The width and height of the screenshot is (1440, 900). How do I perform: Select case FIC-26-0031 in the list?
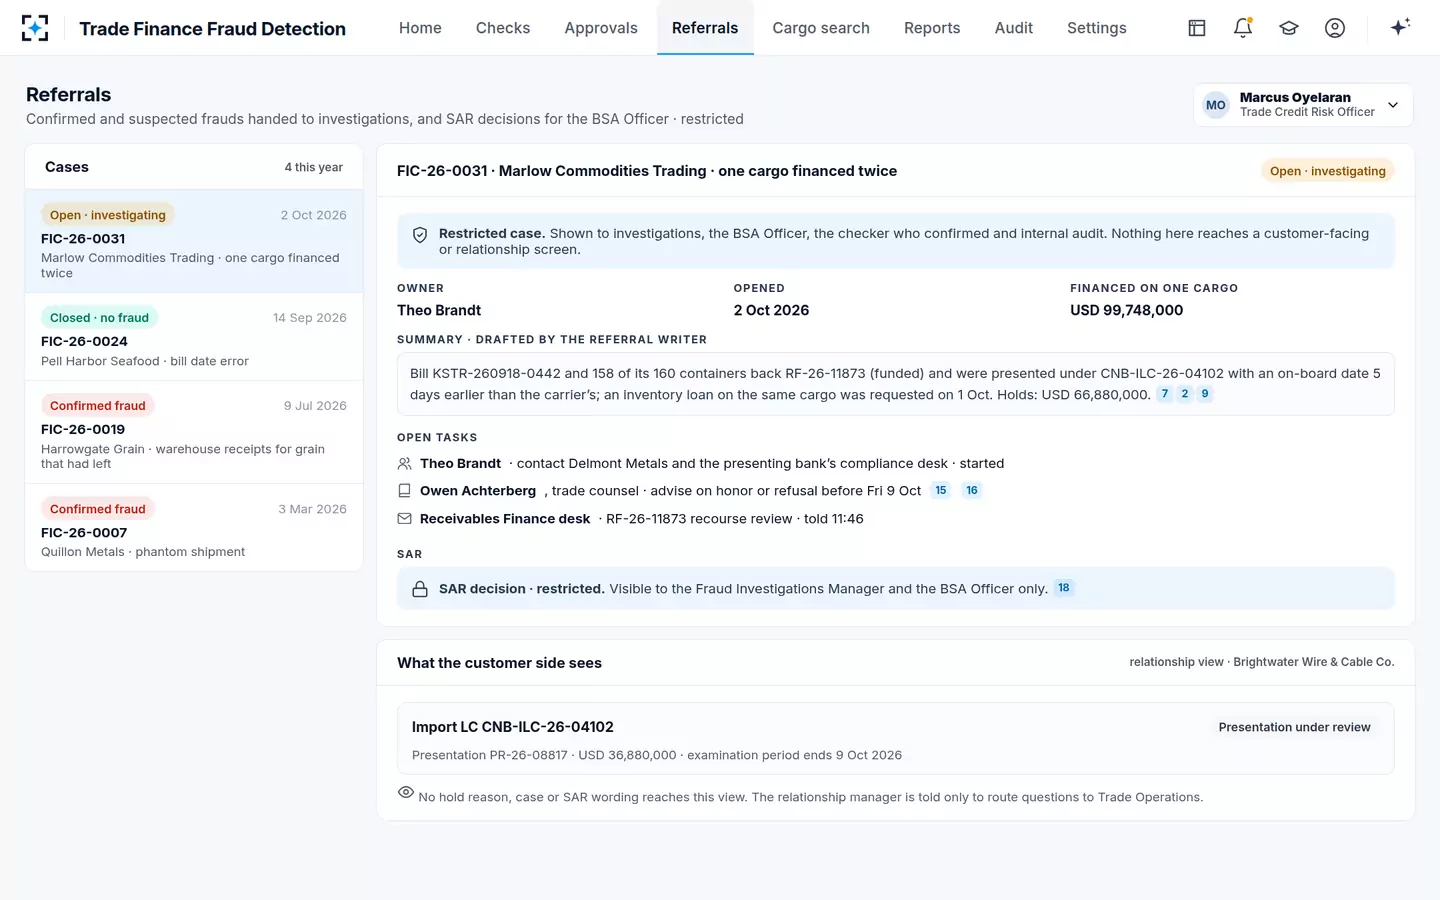(x=194, y=241)
